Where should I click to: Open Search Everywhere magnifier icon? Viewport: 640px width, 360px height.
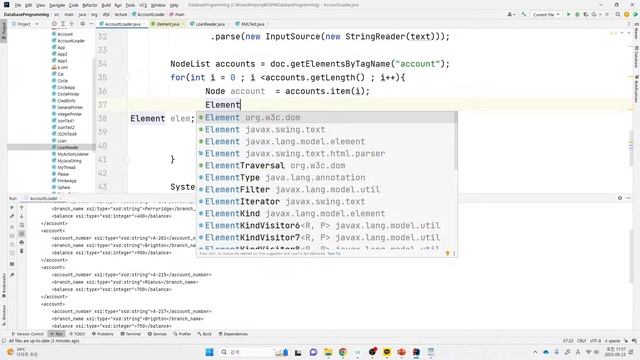(x=618, y=14)
